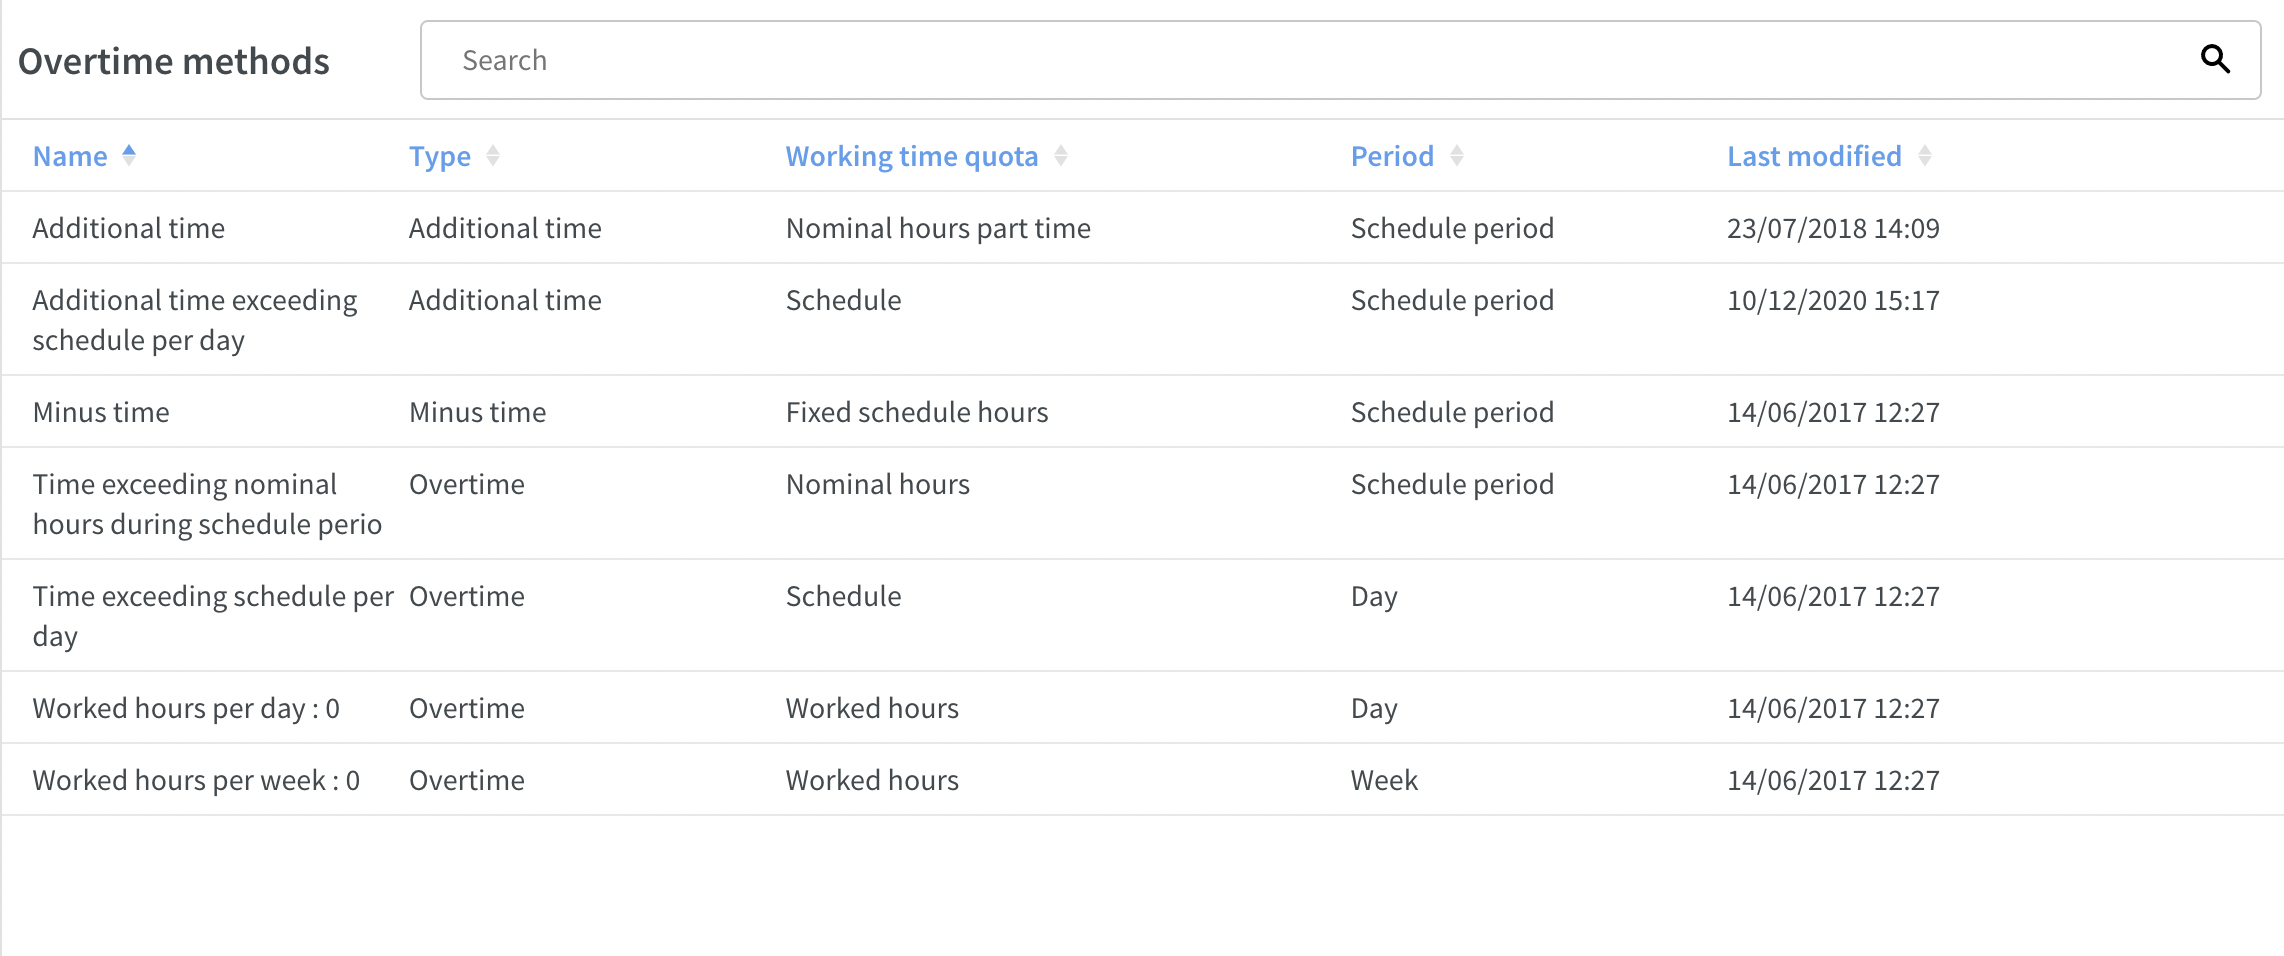The width and height of the screenshot is (2284, 956).
Task: Open Worked hours per day : 0
Action: tap(1142, 708)
